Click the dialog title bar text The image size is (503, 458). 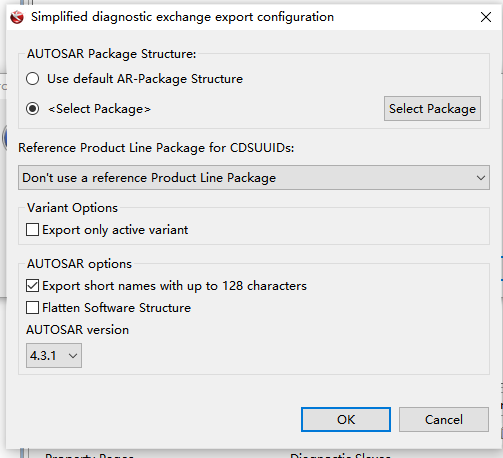pyautogui.click(x=182, y=17)
